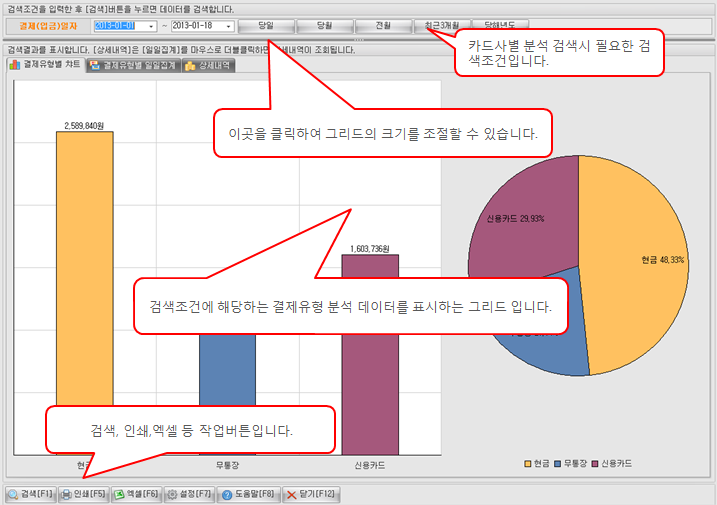The width and height of the screenshot is (717, 505).
Task: Click the 검색[F1] magnifier icon
Action: pyautogui.click(x=13, y=494)
